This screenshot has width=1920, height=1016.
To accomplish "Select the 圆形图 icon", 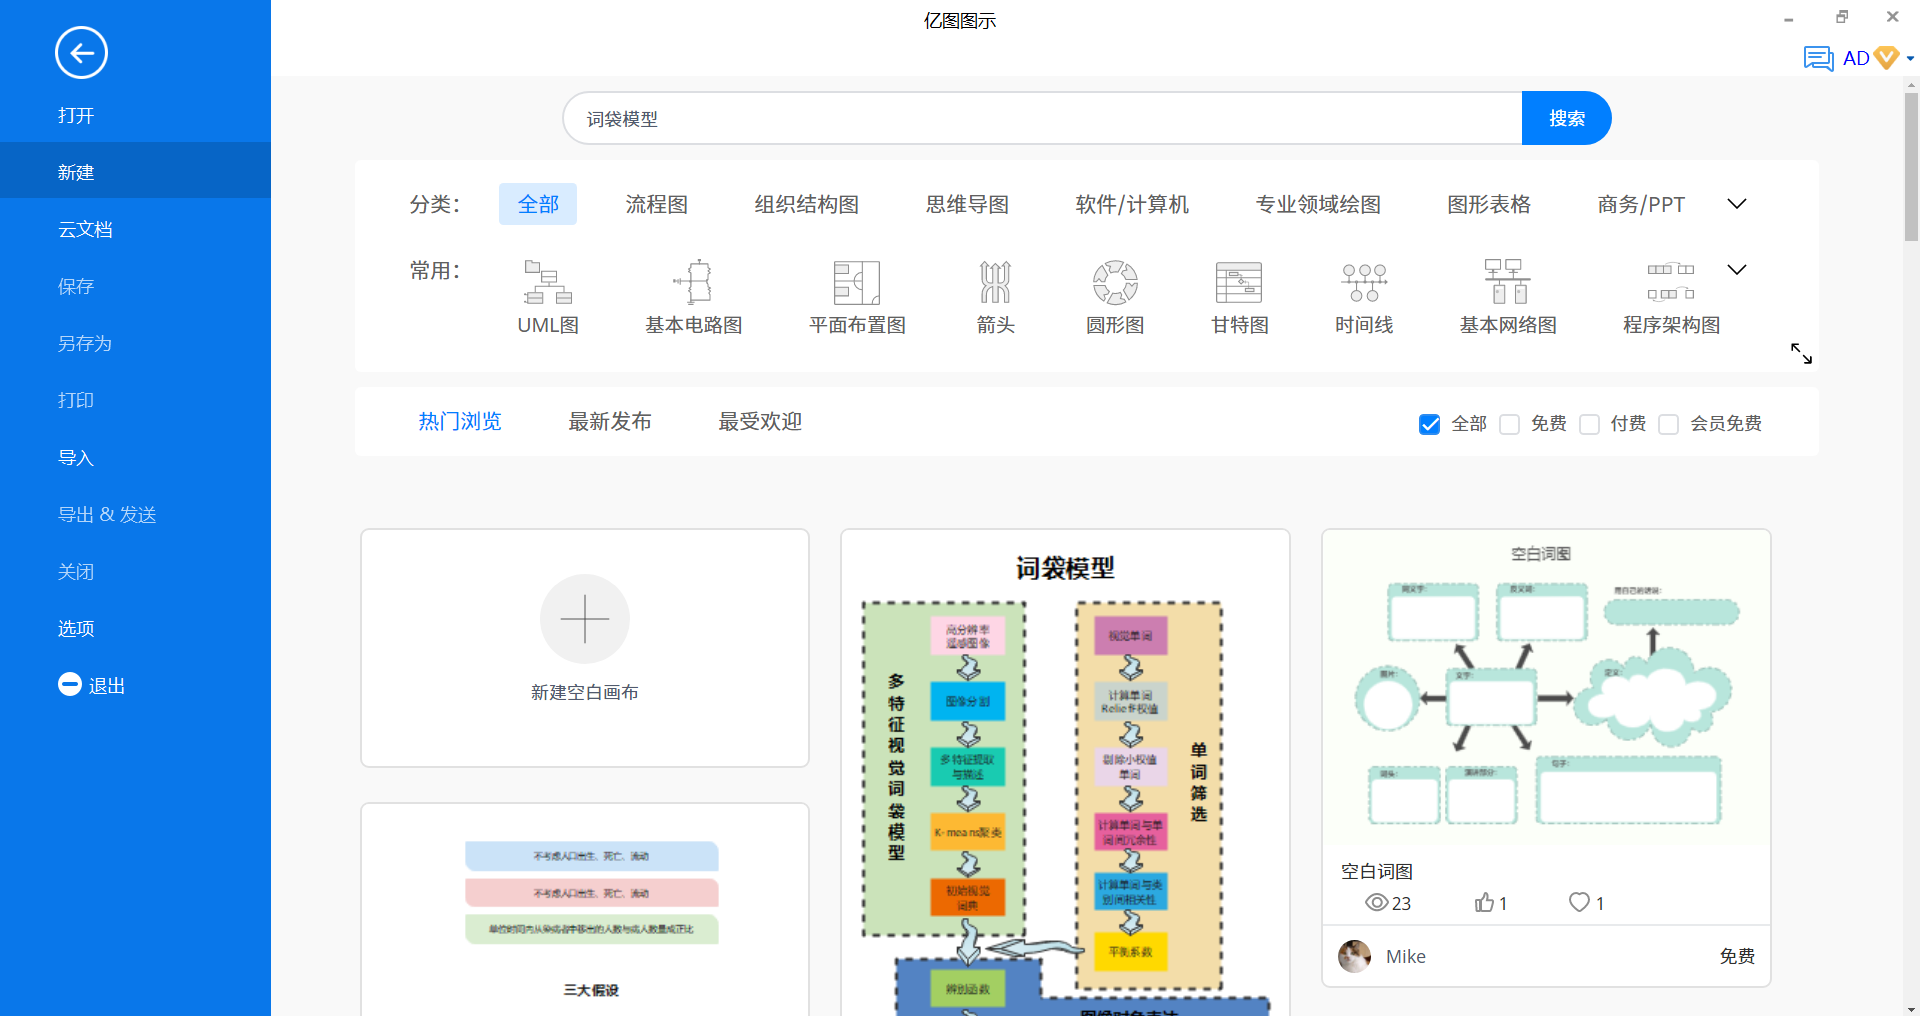I will (1115, 282).
